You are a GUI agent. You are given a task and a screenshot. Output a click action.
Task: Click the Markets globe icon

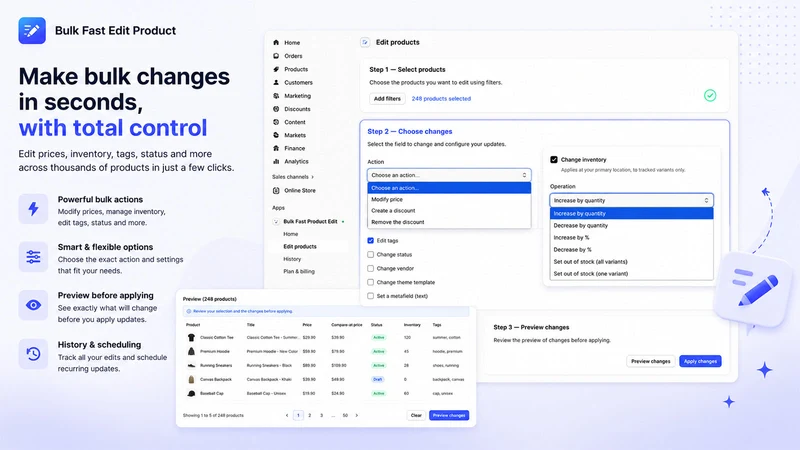[276, 135]
